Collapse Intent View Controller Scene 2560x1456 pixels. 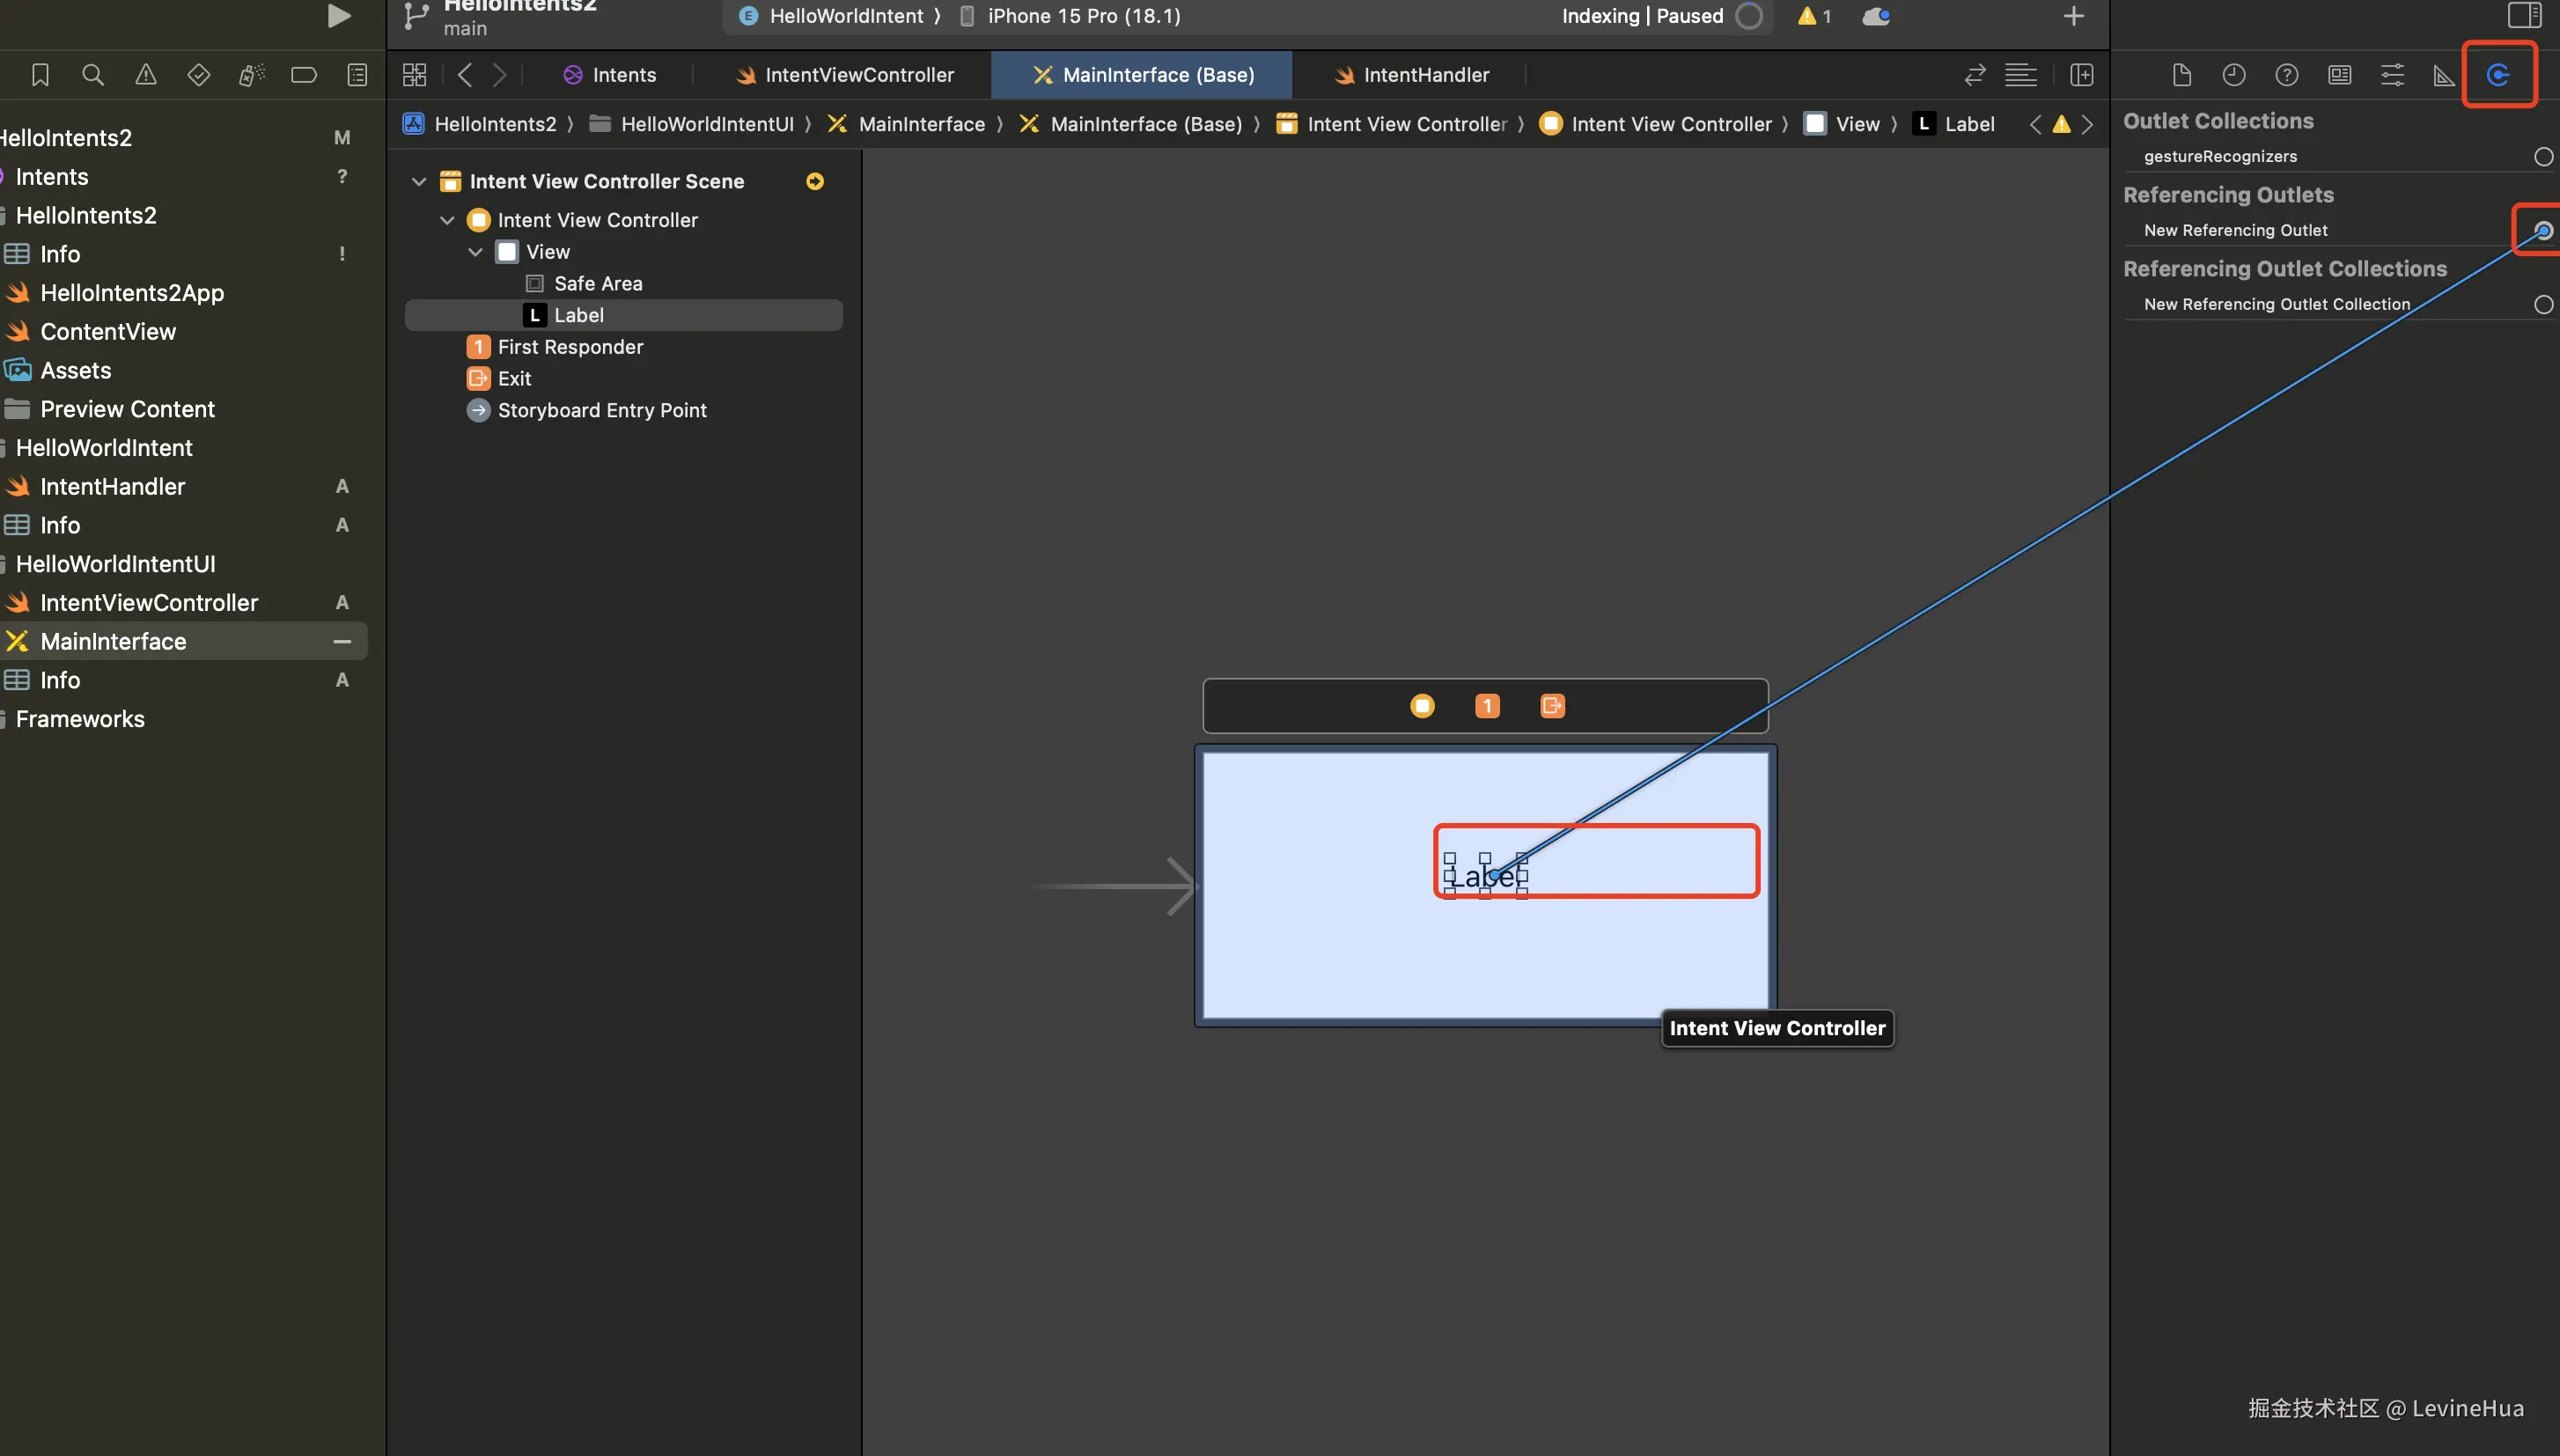point(419,182)
